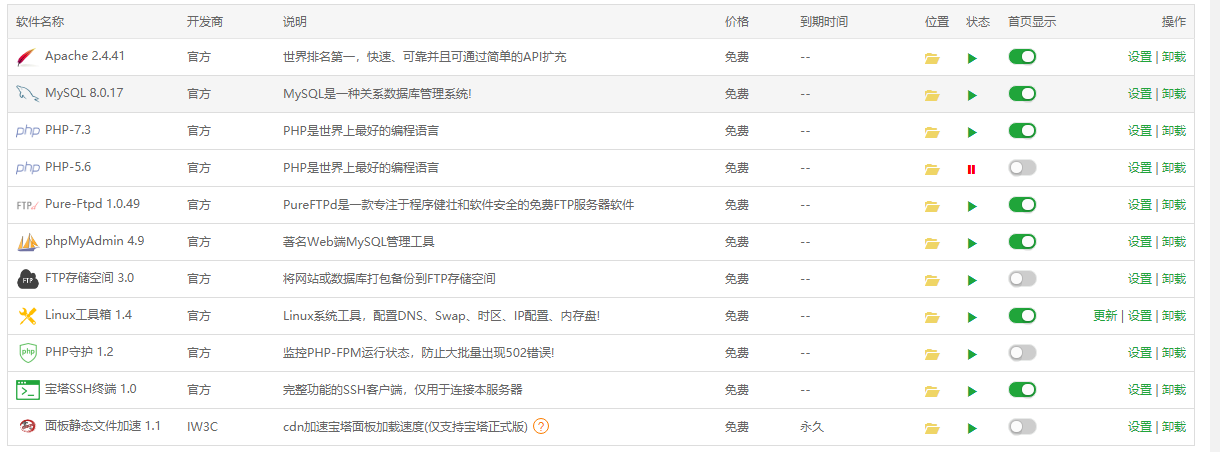Click the IW3C developer cell
Viewport: 1220px width, 452px height.
click(202, 427)
